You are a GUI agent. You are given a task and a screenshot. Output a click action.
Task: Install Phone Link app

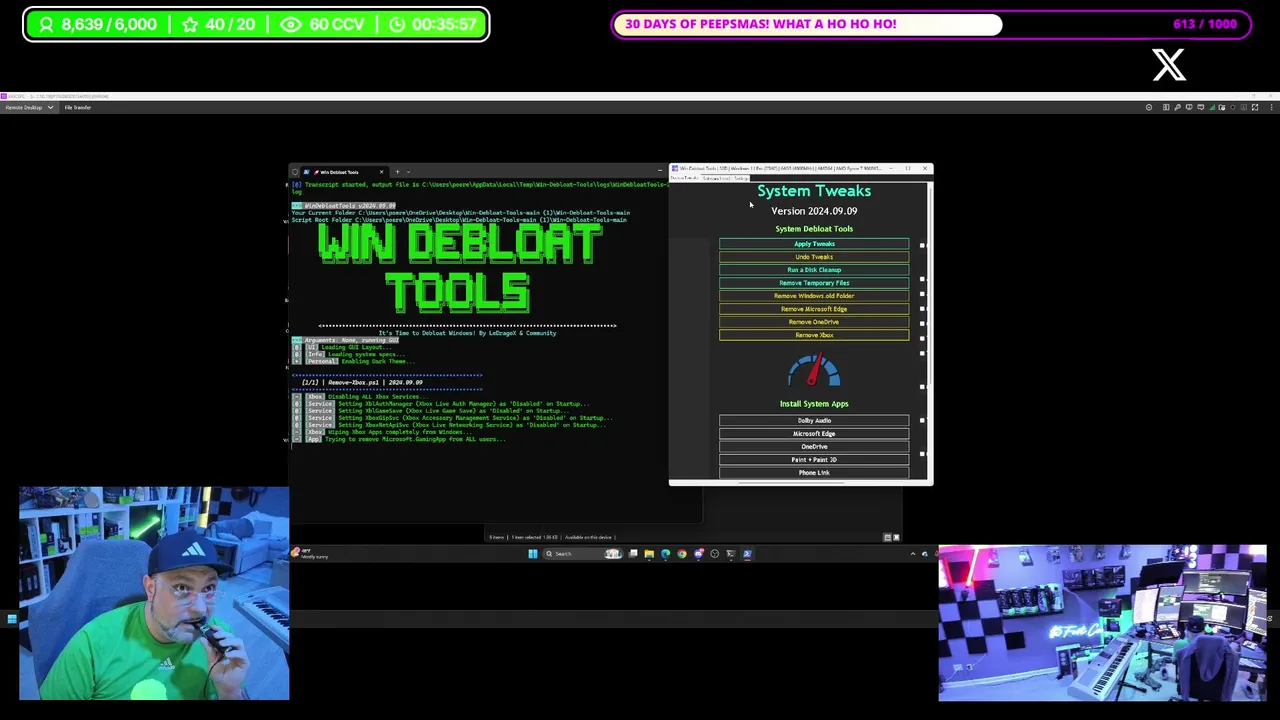[814, 473]
